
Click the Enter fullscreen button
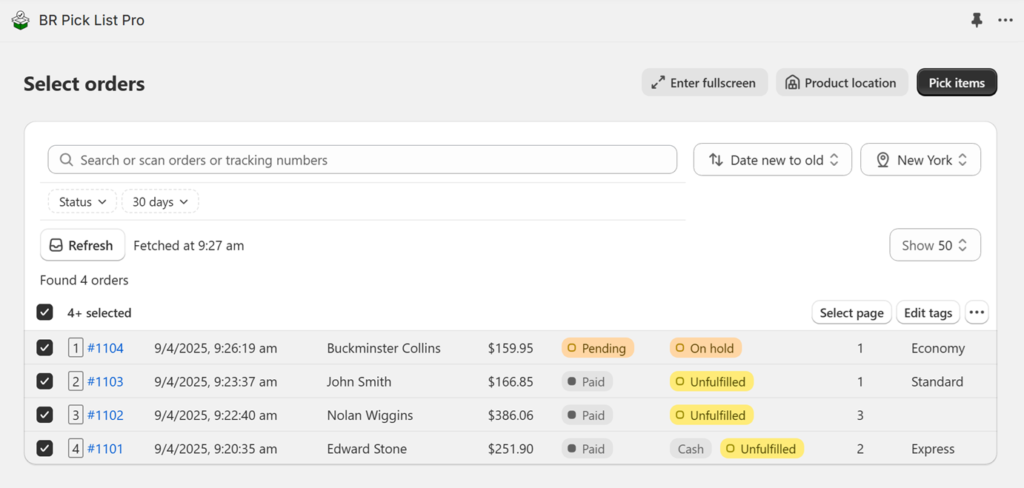(704, 83)
